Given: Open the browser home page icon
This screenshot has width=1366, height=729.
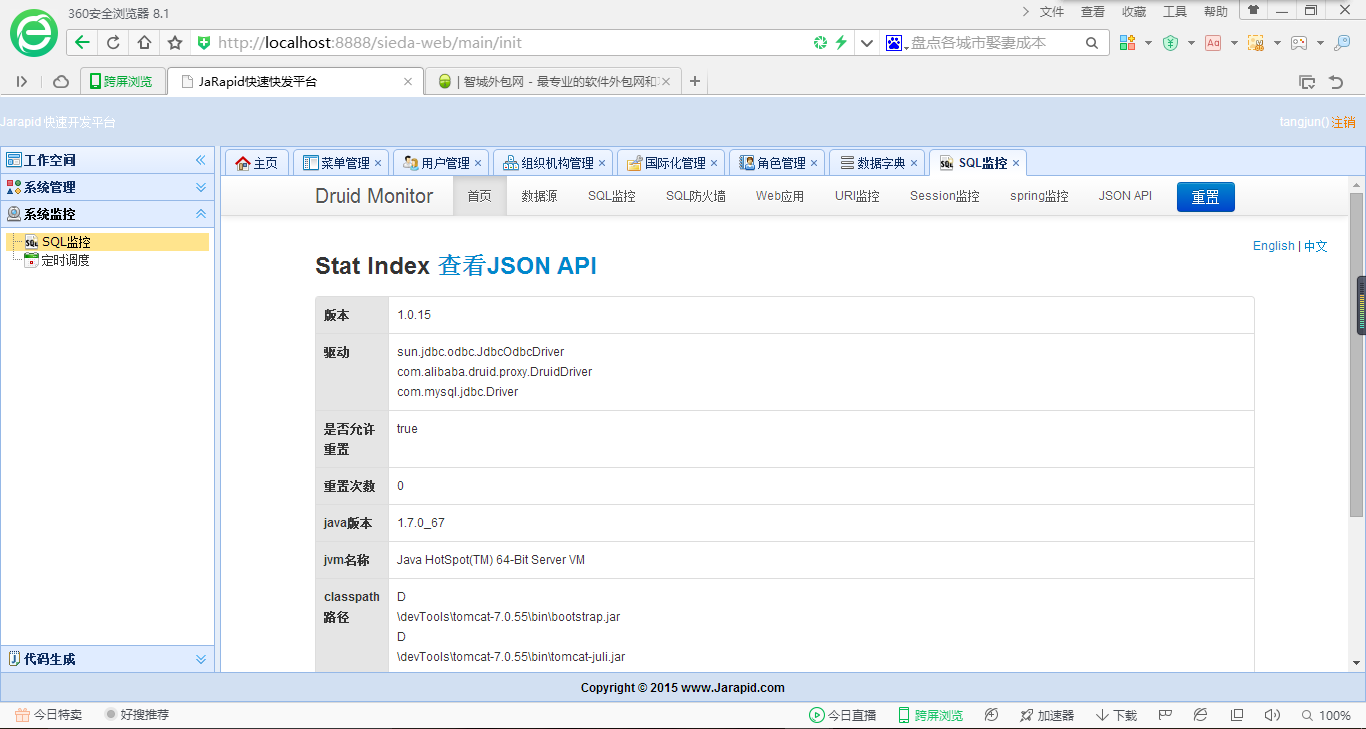Looking at the screenshot, I should [144, 42].
